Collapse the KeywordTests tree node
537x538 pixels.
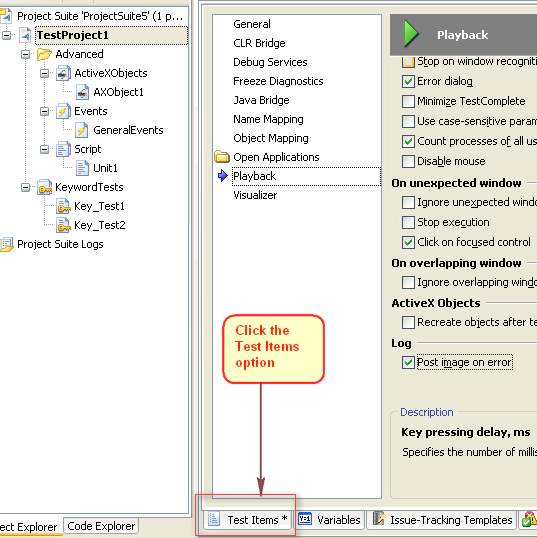25,187
